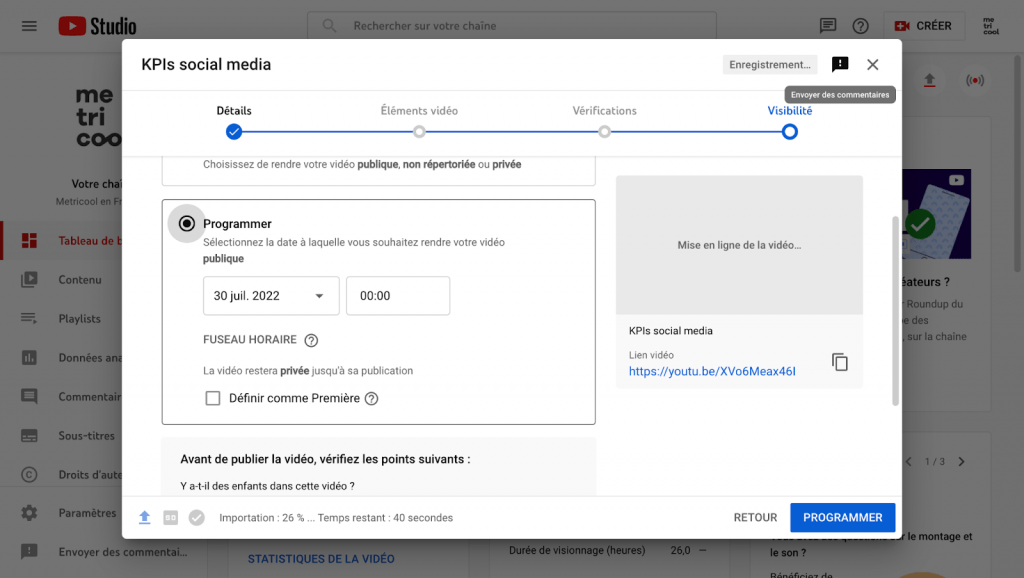Image resolution: width=1024 pixels, height=578 pixels.
Task: Click the PROGRAMMER button
Action: point(842,517)
